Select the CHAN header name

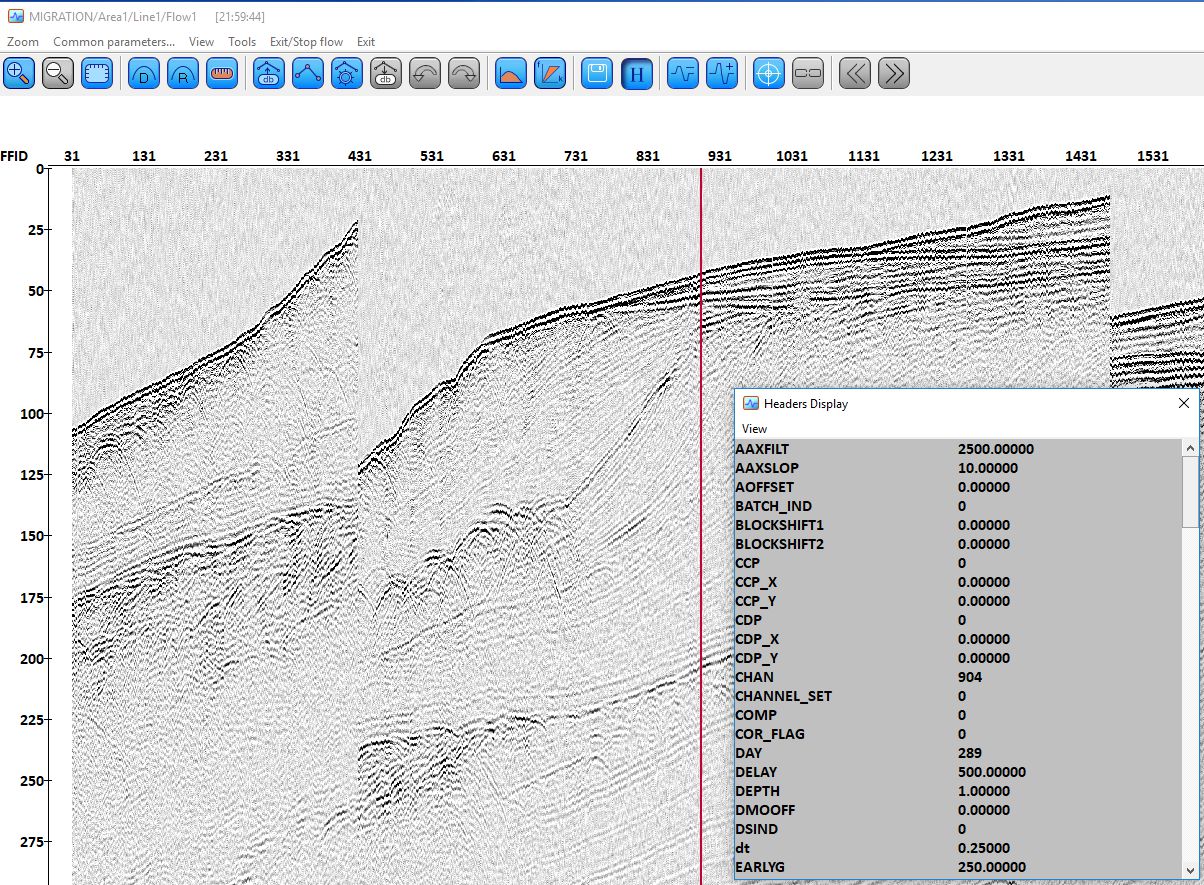754,677
